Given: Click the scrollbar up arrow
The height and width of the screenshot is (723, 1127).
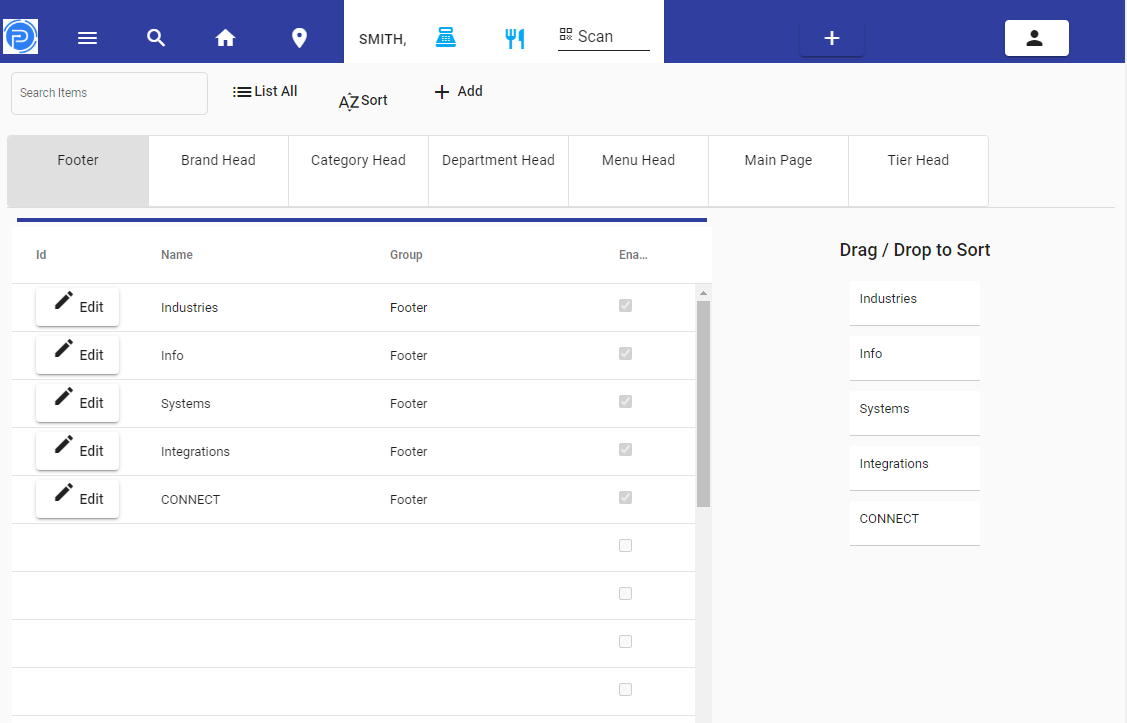Looking at the screenshot, I should coord(704,293).
